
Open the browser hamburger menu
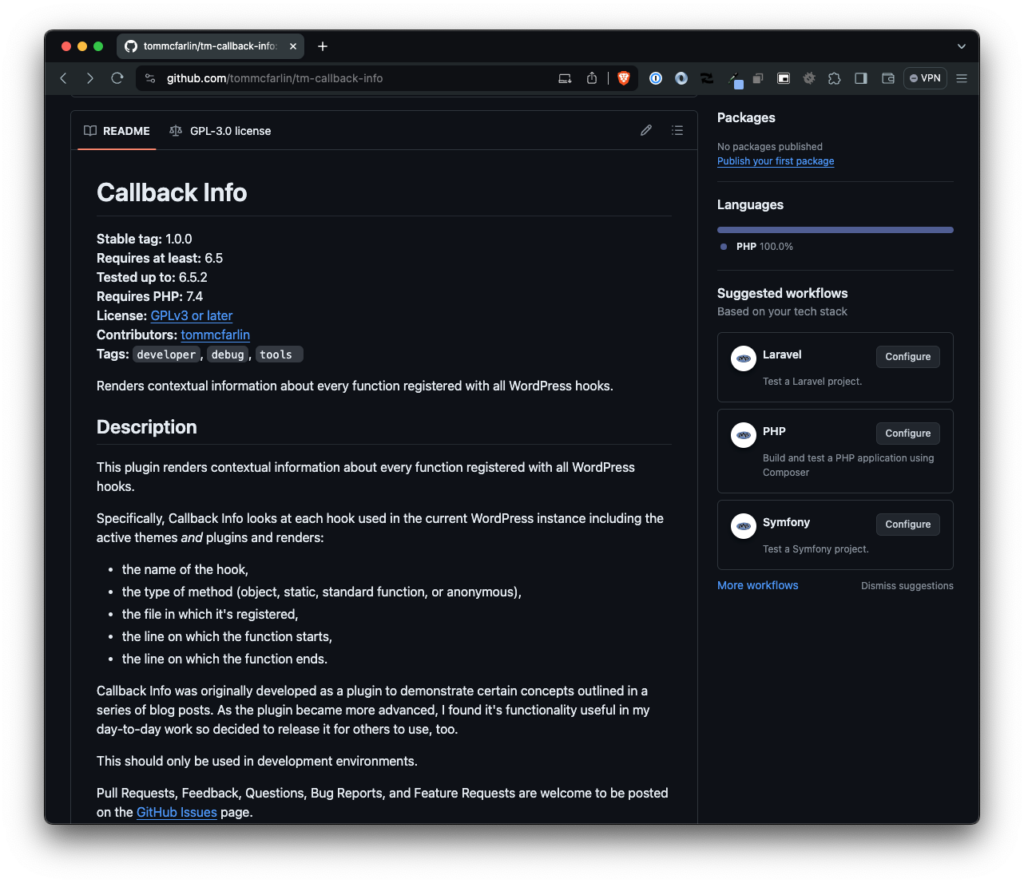coord(961,78)
